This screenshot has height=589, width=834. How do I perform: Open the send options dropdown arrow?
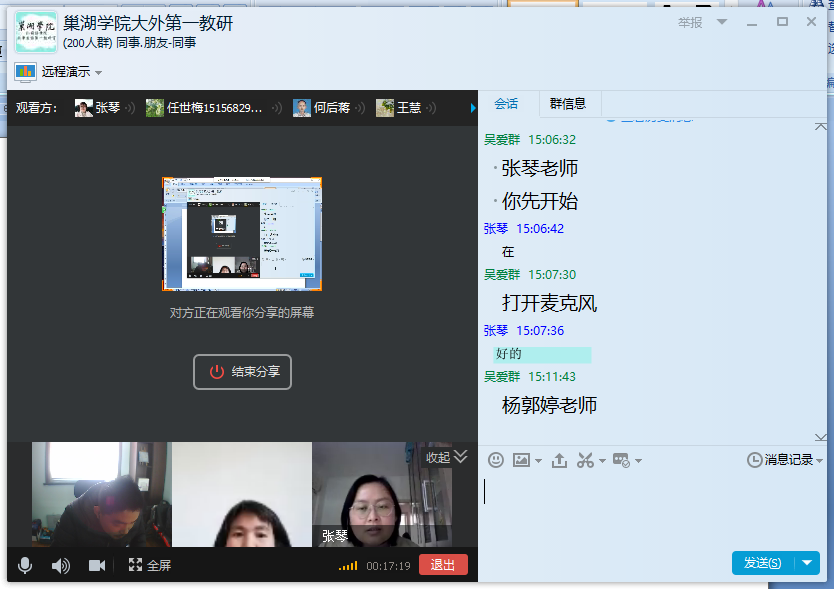pos(807,563)
